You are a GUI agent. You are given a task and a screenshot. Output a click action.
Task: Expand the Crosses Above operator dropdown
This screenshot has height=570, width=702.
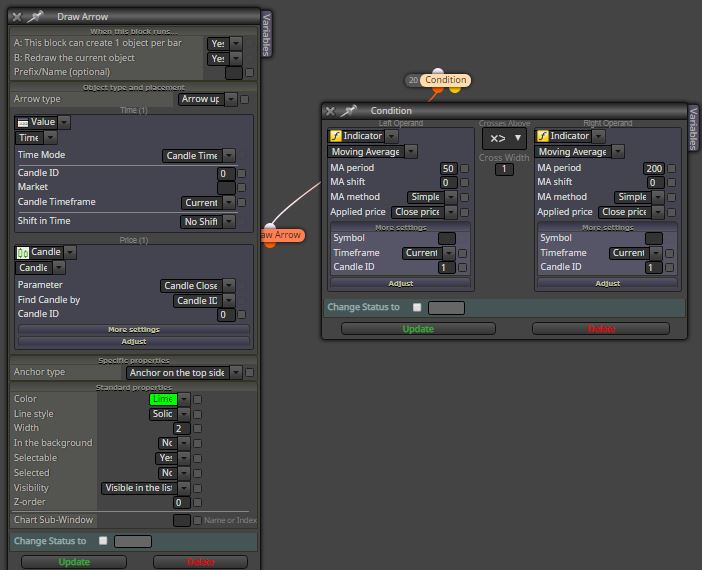(505, 138)
